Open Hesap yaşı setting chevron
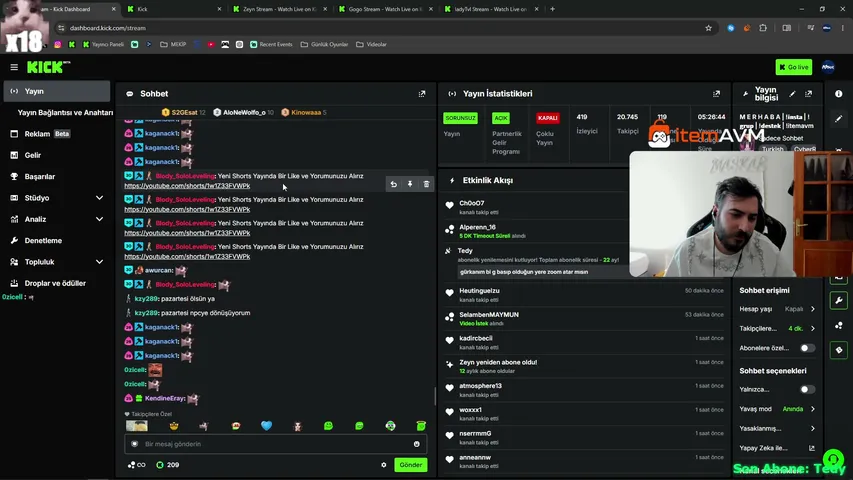Viewport: 853px width, 480px height. pos(813,309)
